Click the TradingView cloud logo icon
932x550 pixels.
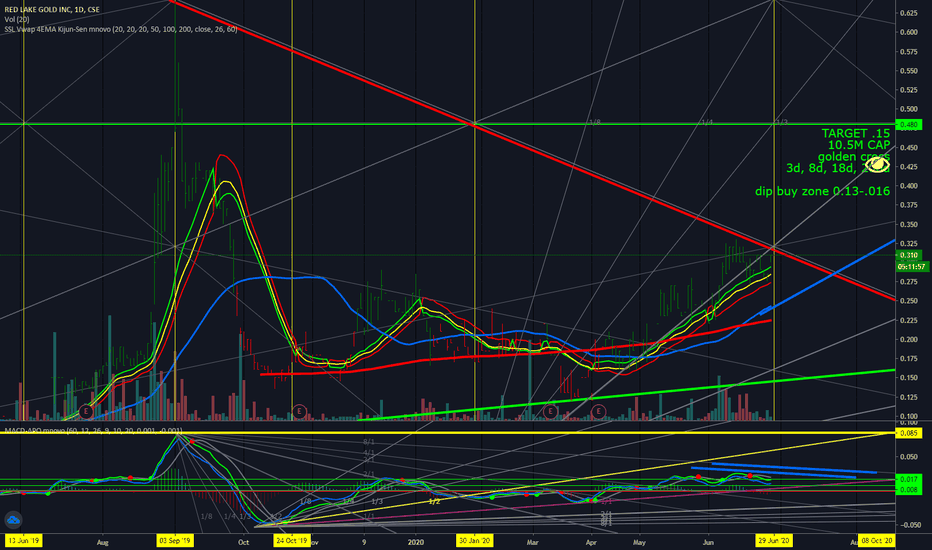13,520
